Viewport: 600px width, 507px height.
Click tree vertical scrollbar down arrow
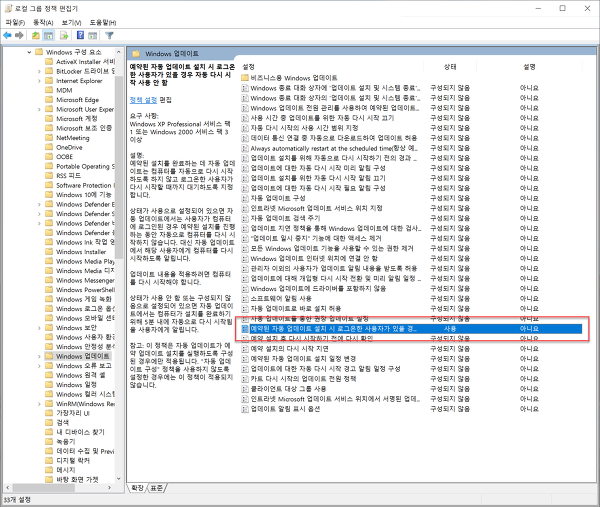pos(119,479)
